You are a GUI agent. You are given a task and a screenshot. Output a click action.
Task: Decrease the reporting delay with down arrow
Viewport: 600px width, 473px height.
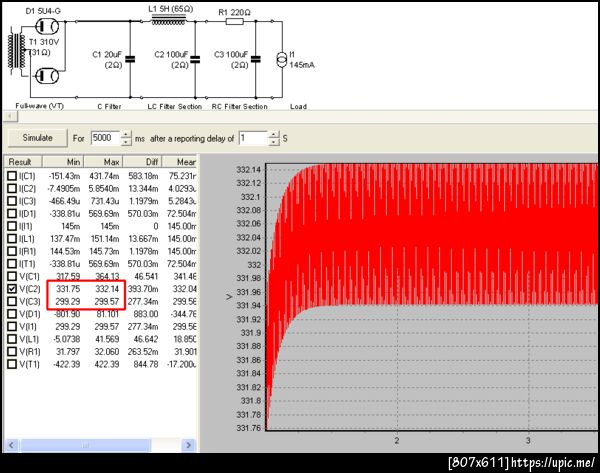pyautogui.click(x=274, y=142)
